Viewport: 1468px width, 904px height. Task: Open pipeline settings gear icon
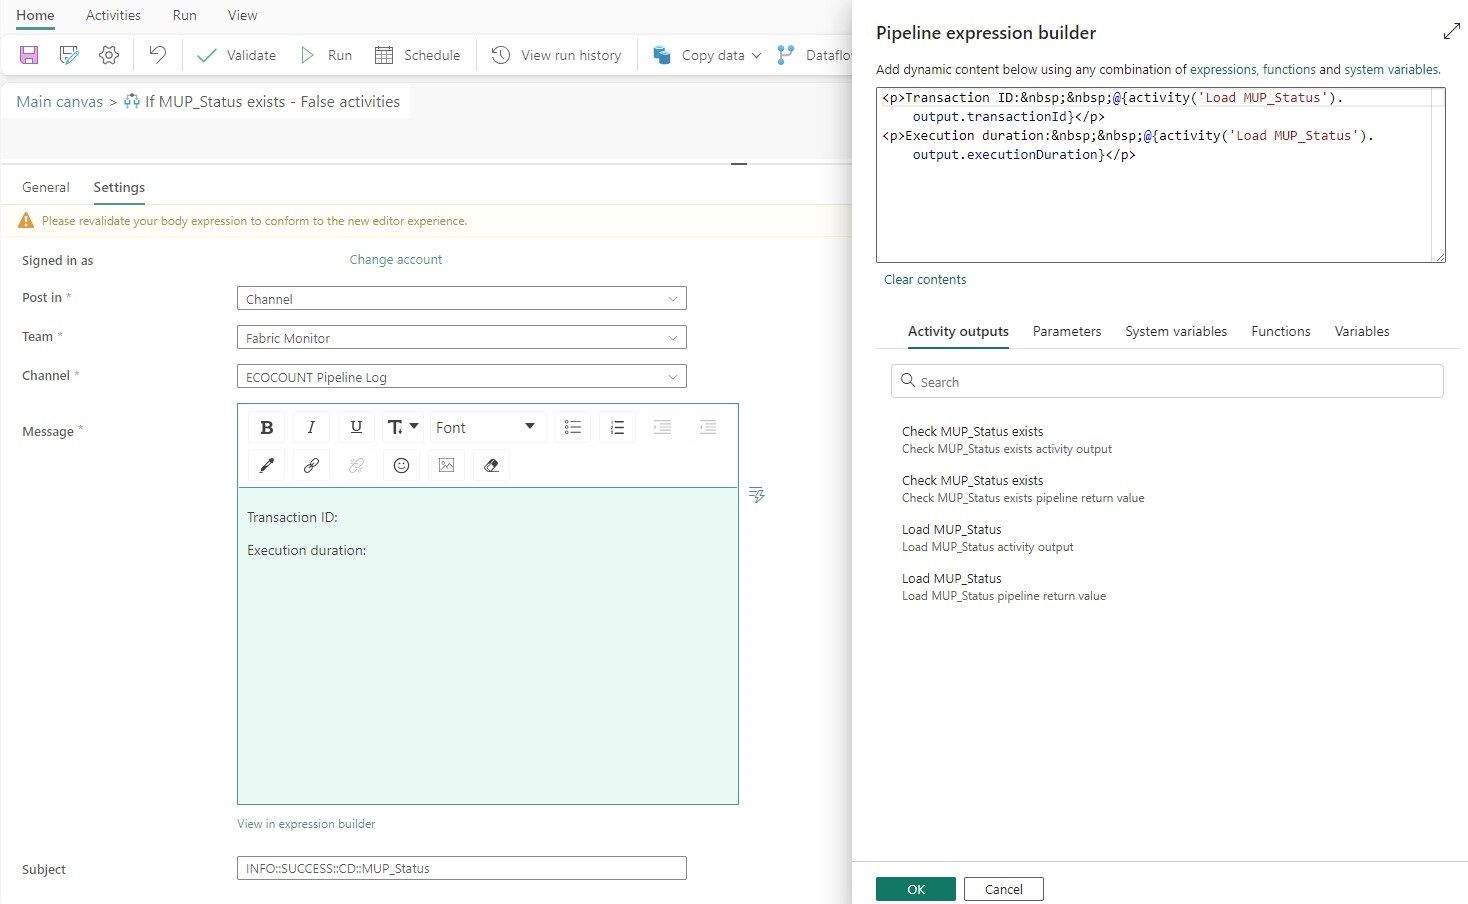(x=109, y=55)
